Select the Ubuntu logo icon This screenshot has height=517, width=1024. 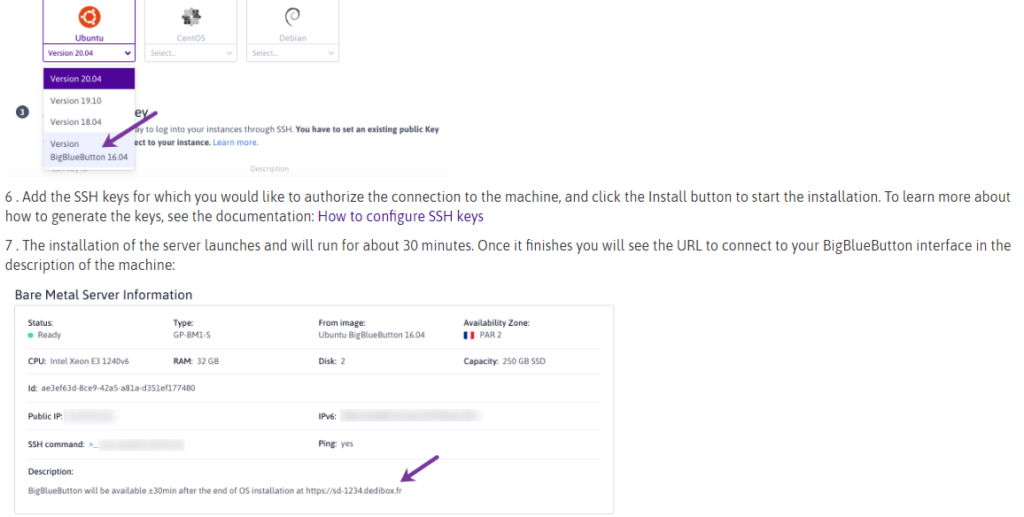point(89,16)
